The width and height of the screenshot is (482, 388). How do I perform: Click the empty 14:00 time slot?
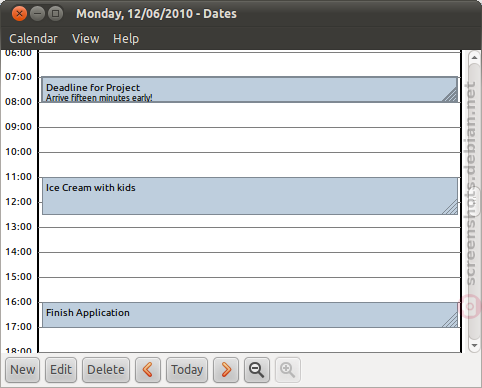point(249,265)
